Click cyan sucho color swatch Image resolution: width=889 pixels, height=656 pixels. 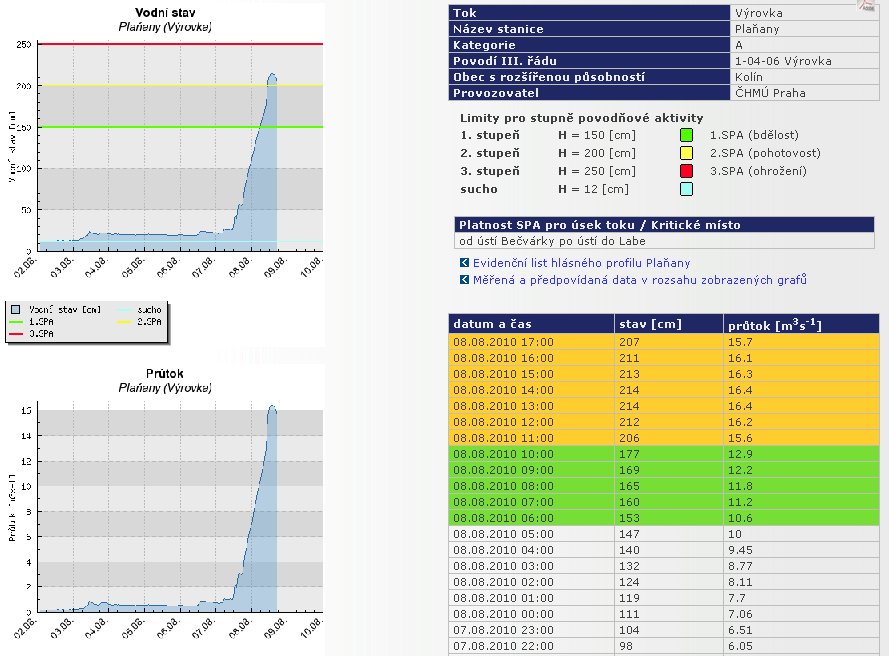[685, 189]
